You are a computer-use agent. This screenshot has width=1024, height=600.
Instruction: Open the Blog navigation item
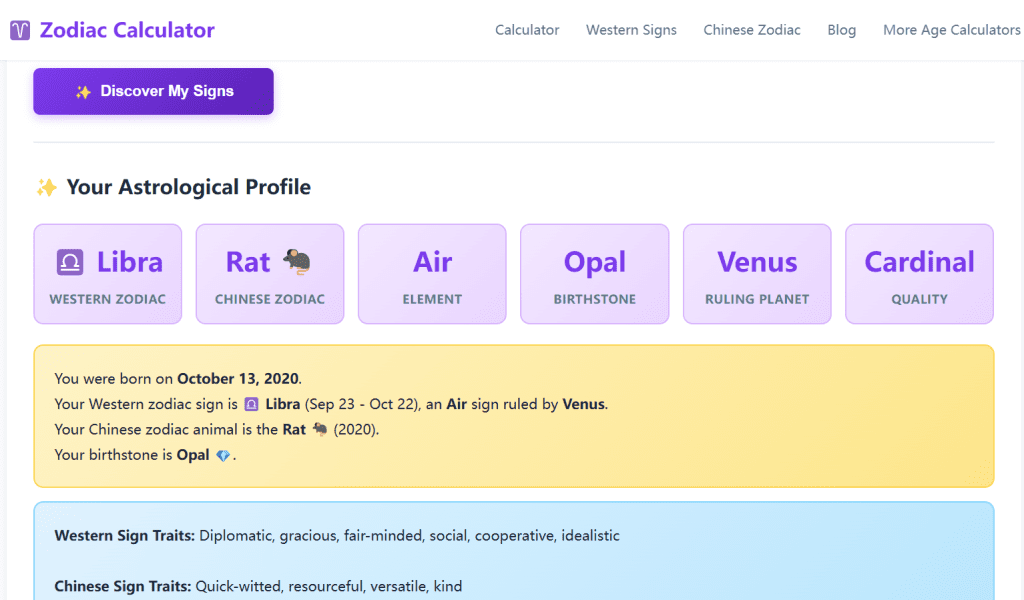(x=841, y=30)
